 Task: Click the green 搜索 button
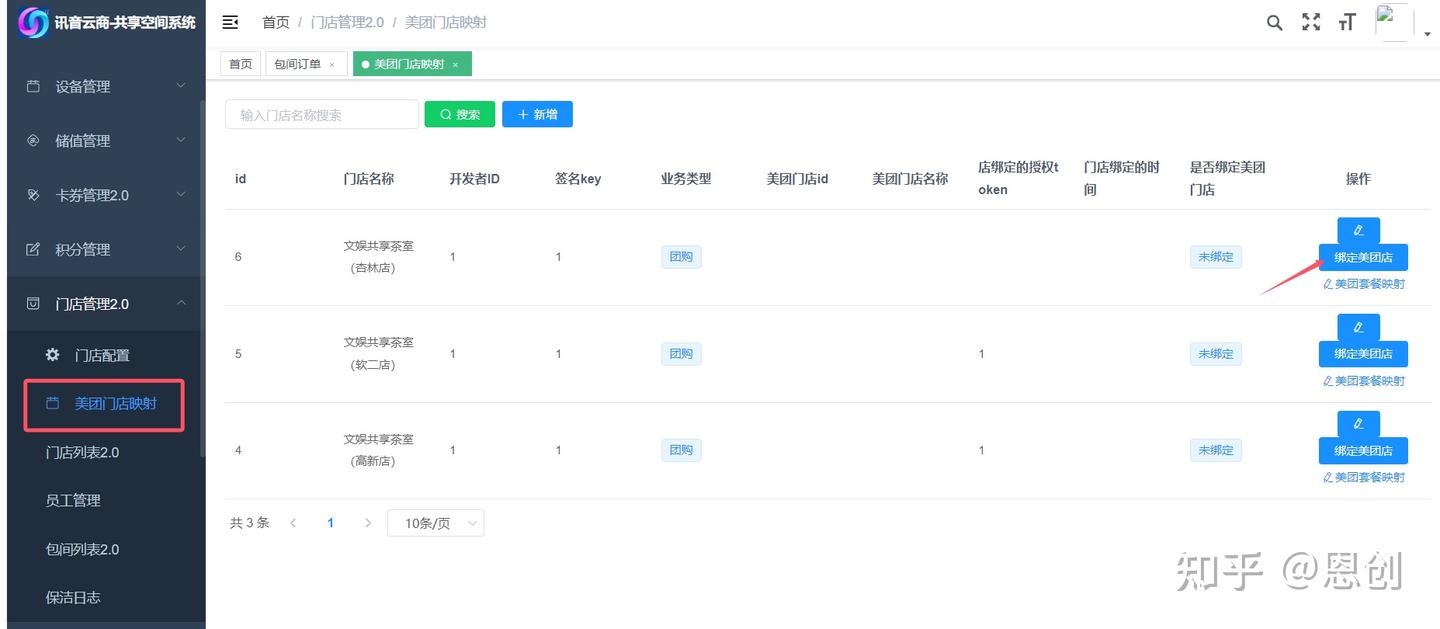460,114
